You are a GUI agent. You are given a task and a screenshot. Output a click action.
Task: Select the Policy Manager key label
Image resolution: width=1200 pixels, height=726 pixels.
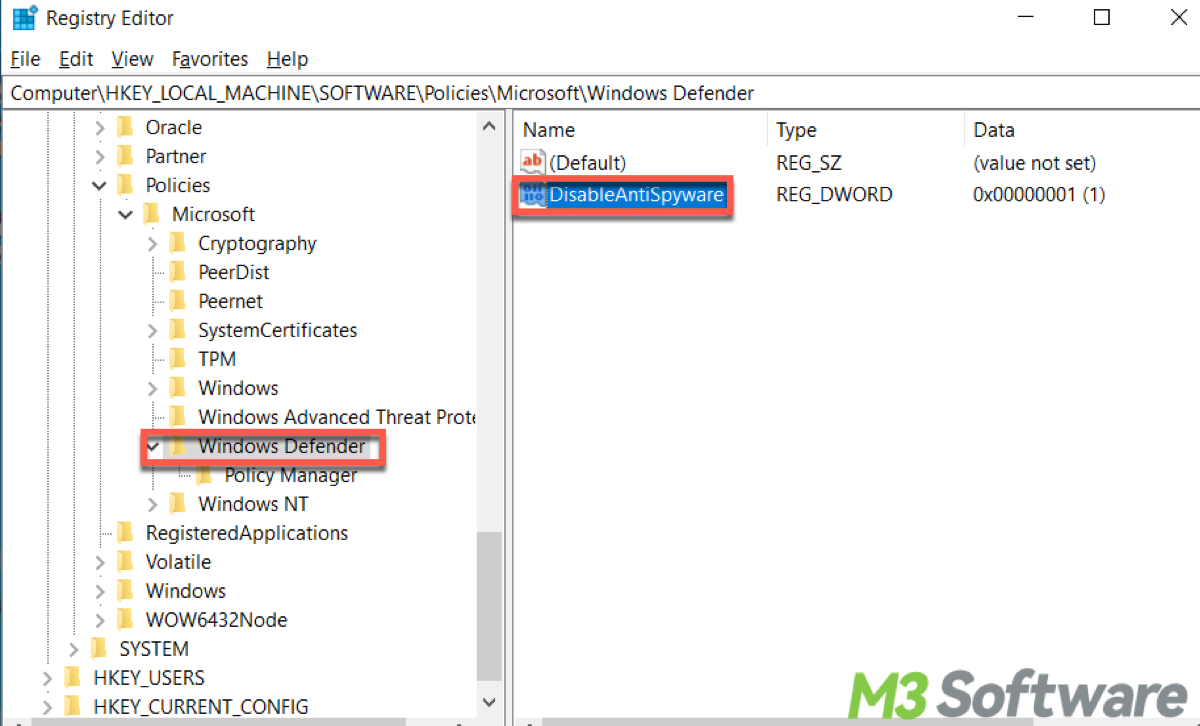(x=290, y=476)
